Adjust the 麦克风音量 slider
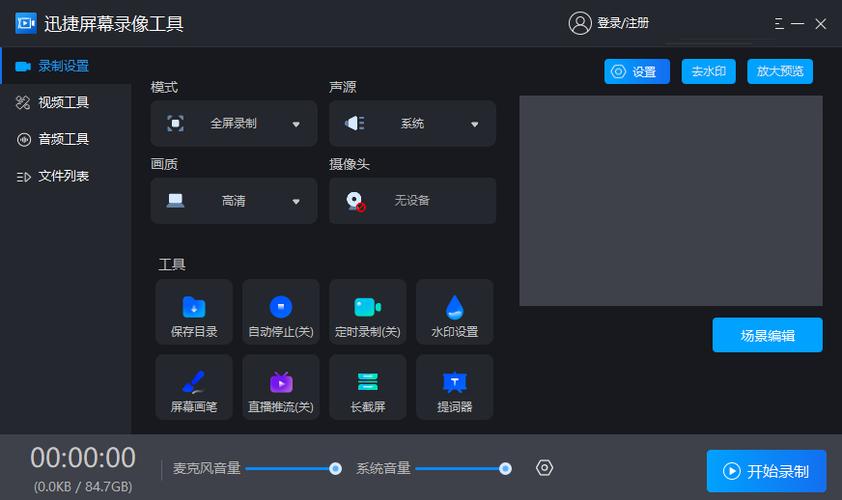 point(293,469)
